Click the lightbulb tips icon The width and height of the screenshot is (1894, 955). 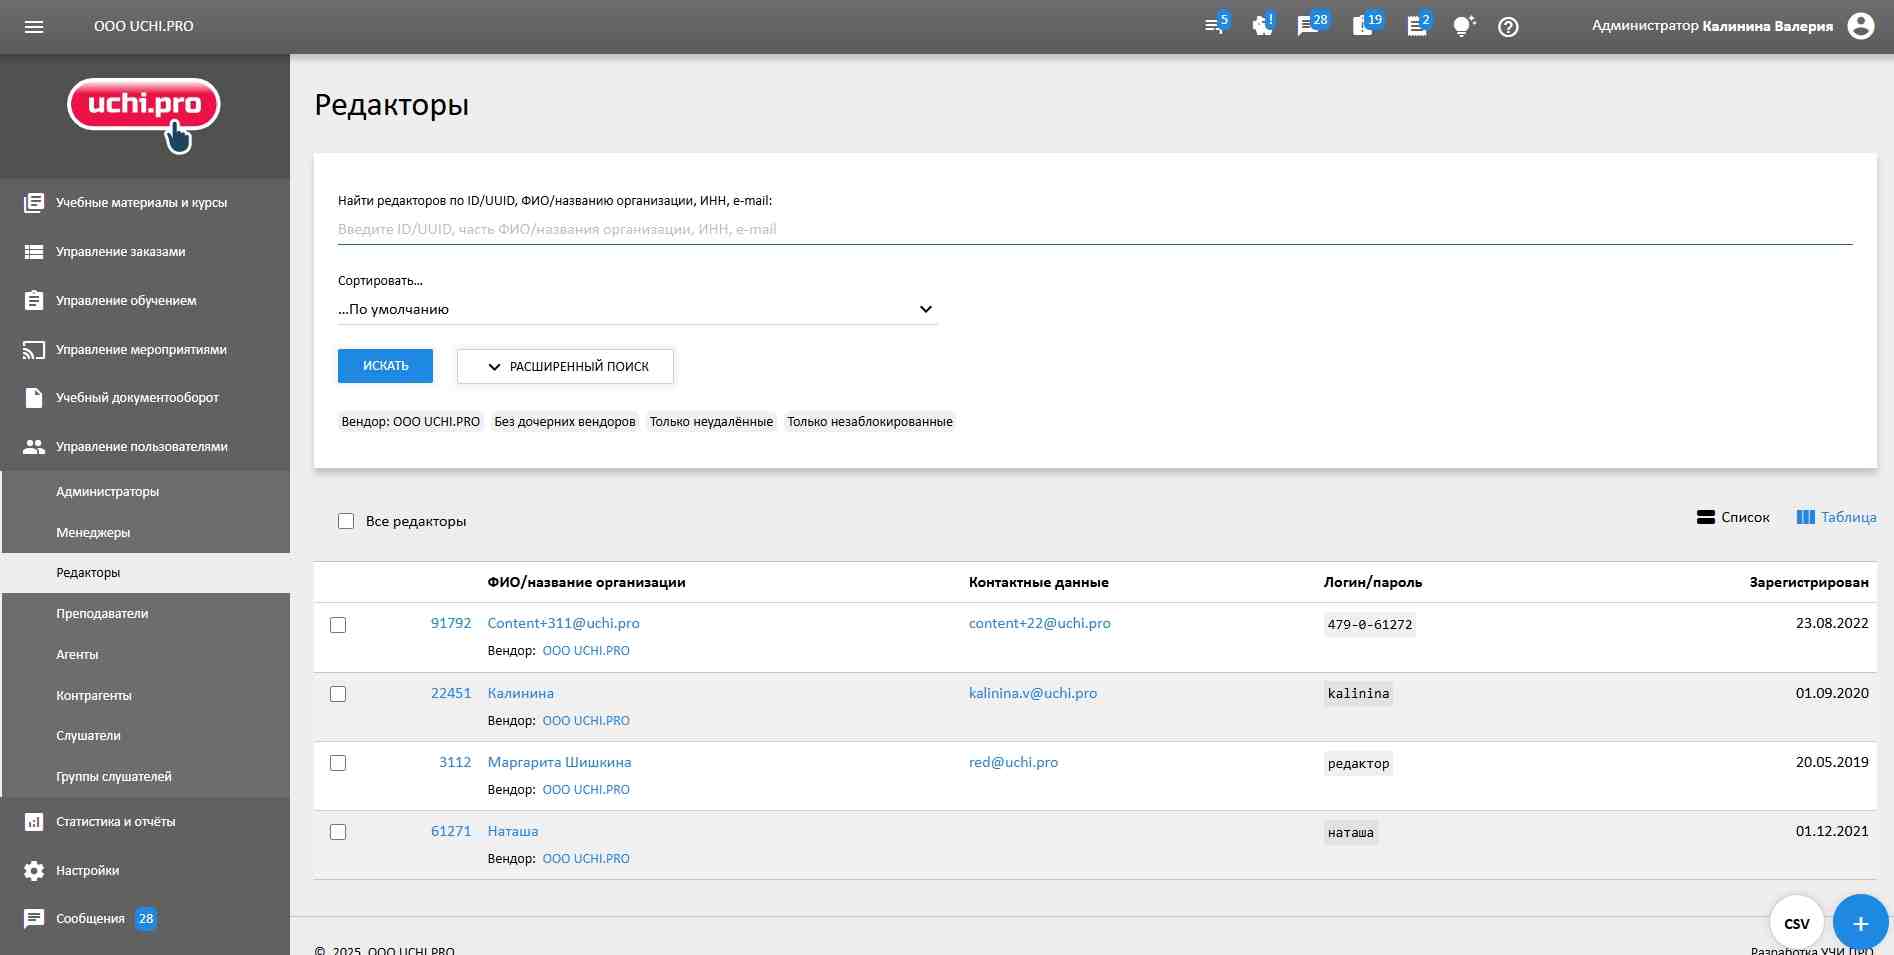1463,27
